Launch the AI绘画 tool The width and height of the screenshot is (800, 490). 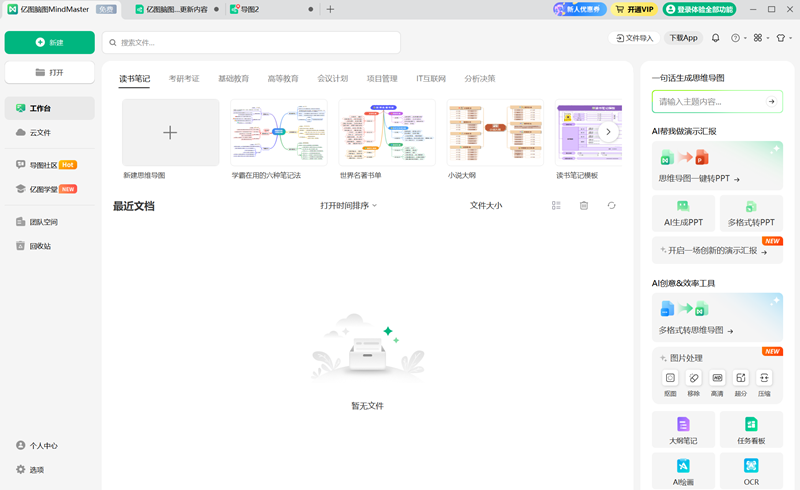click(x=683, y=470)
